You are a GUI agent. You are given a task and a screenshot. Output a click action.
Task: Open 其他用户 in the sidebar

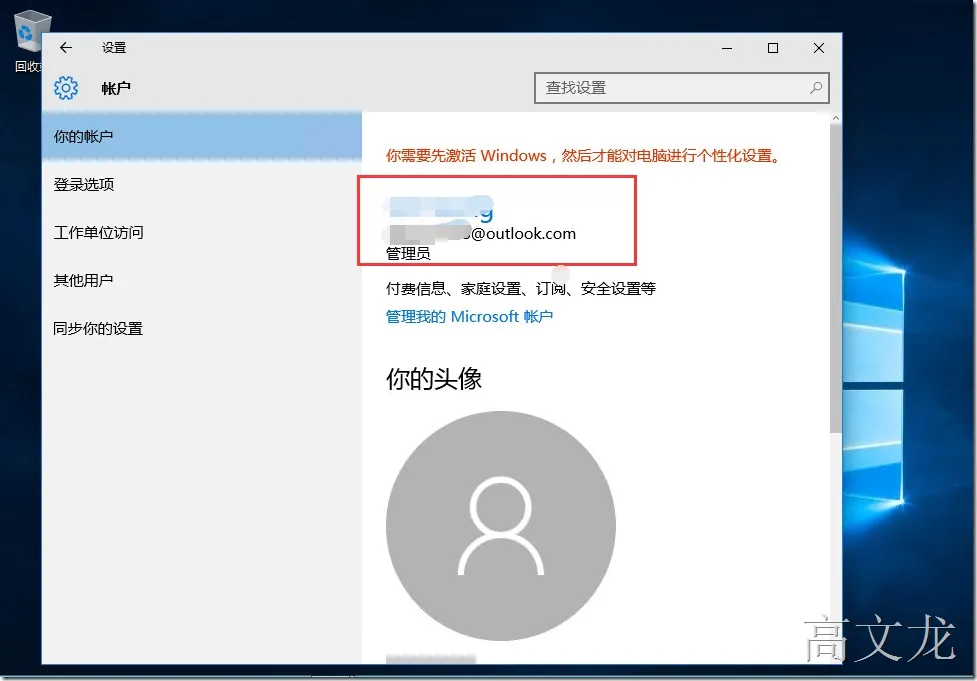(202, 280)
